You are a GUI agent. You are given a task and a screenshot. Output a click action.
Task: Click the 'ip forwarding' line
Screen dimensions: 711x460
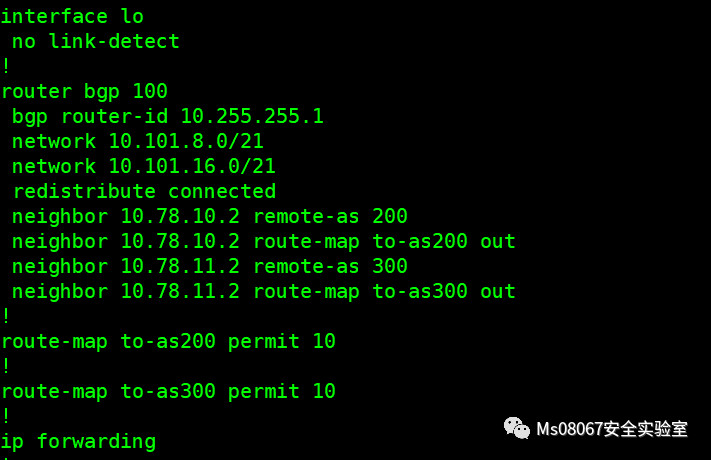coord(78,441)
